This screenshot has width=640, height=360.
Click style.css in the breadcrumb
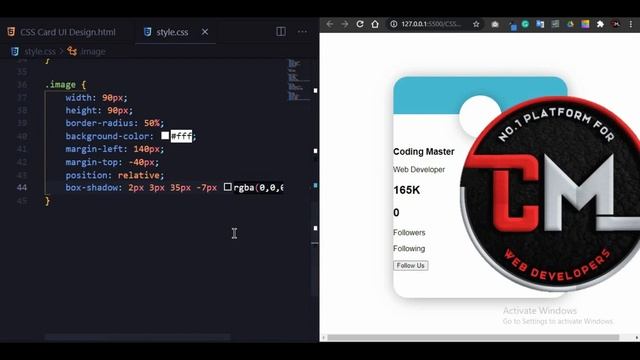pos(40,51)
